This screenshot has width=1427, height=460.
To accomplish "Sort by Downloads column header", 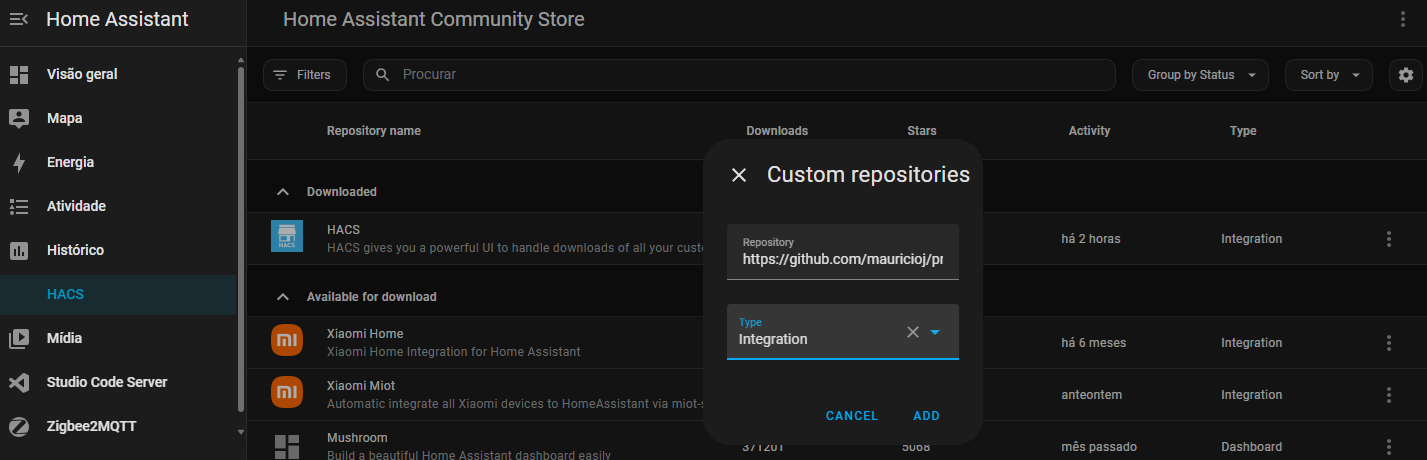I will pos(777,131).
